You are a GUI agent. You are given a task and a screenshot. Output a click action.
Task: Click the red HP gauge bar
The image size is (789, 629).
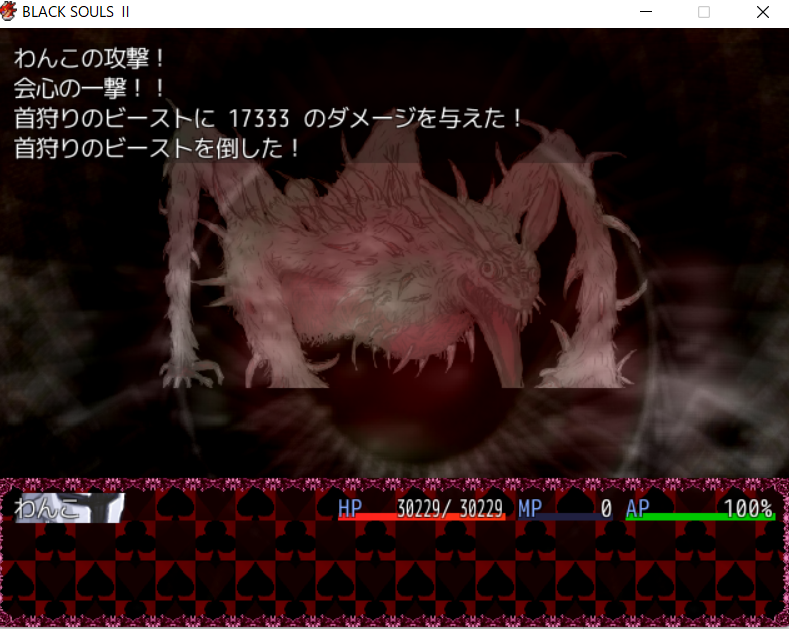(x=421, y=516)
